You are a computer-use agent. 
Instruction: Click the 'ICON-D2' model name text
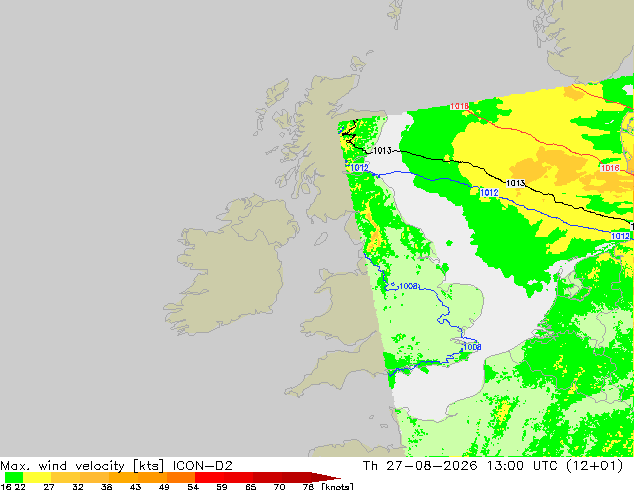203,466
